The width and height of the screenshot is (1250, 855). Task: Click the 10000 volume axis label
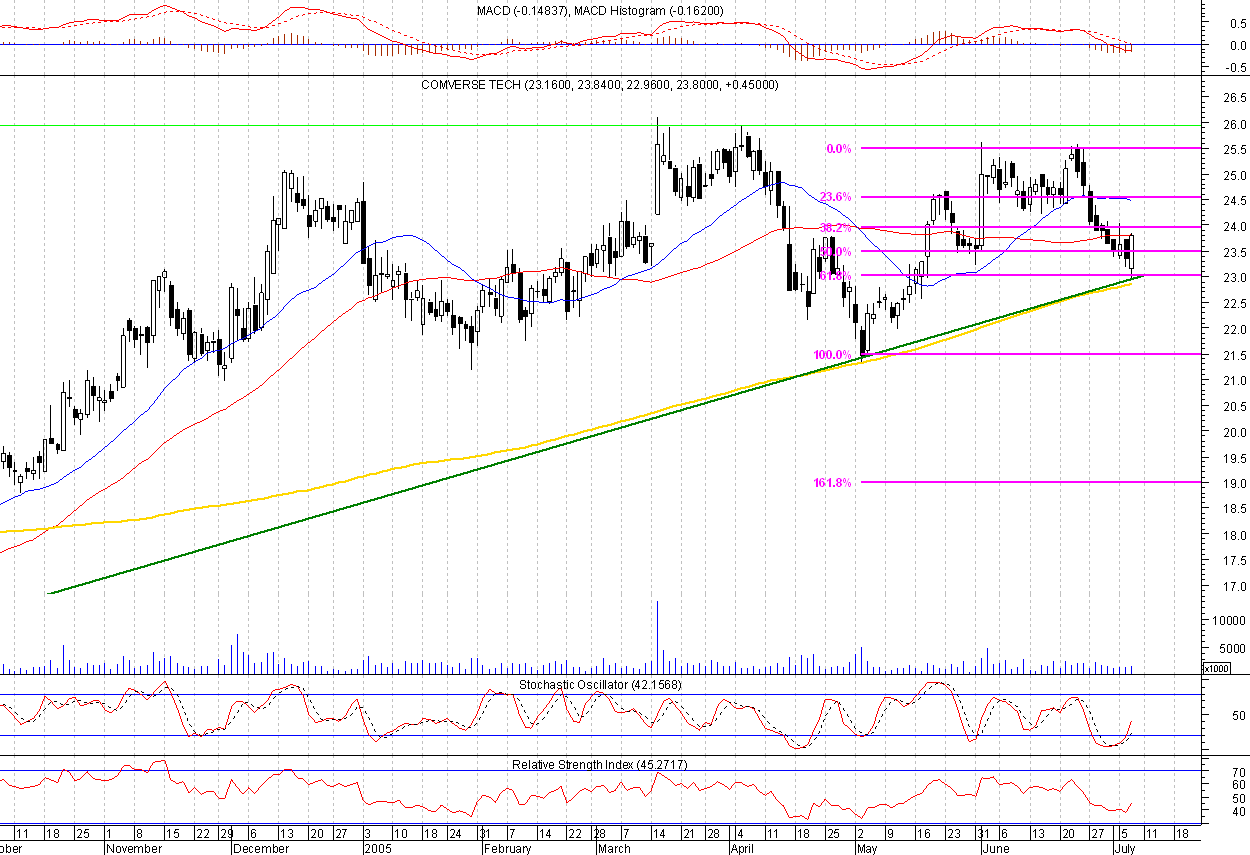(x=1229, y=621)
